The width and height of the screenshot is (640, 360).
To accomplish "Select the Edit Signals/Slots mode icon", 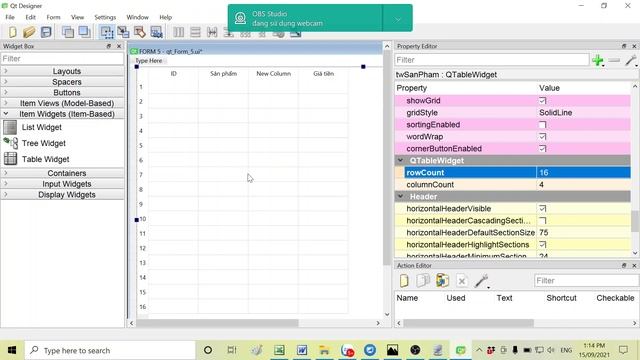I will tap(123, 32).
